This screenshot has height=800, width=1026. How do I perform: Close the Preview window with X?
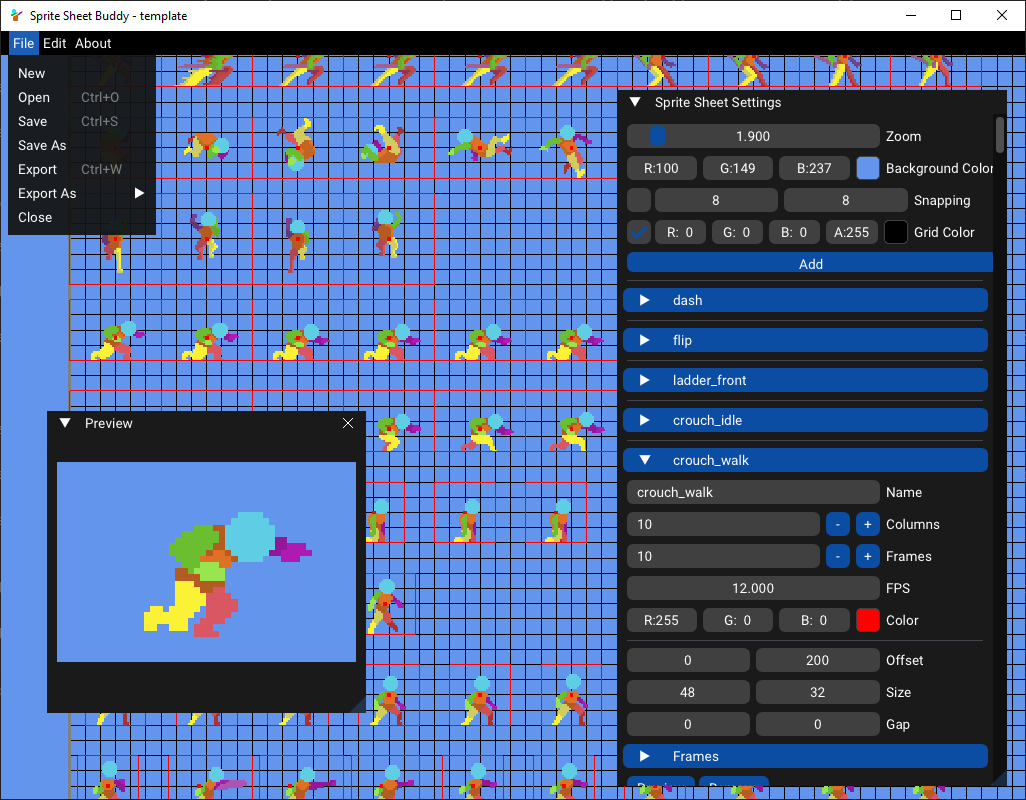pos(348,423)
